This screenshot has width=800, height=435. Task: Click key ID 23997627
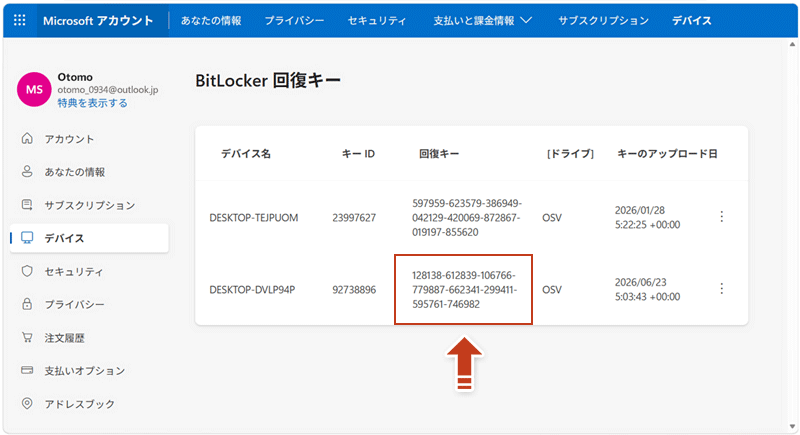354,218
